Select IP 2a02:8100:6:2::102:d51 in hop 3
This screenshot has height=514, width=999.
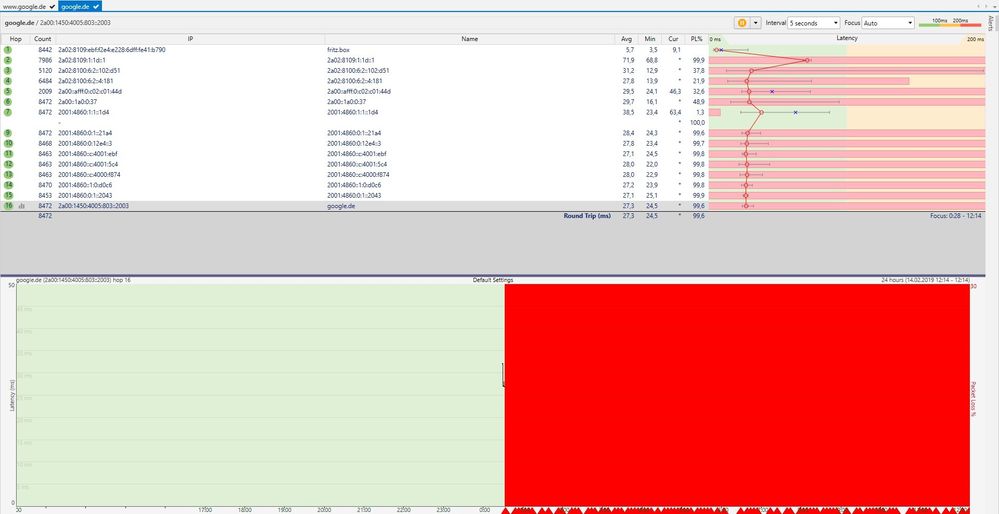pos(89,70)
